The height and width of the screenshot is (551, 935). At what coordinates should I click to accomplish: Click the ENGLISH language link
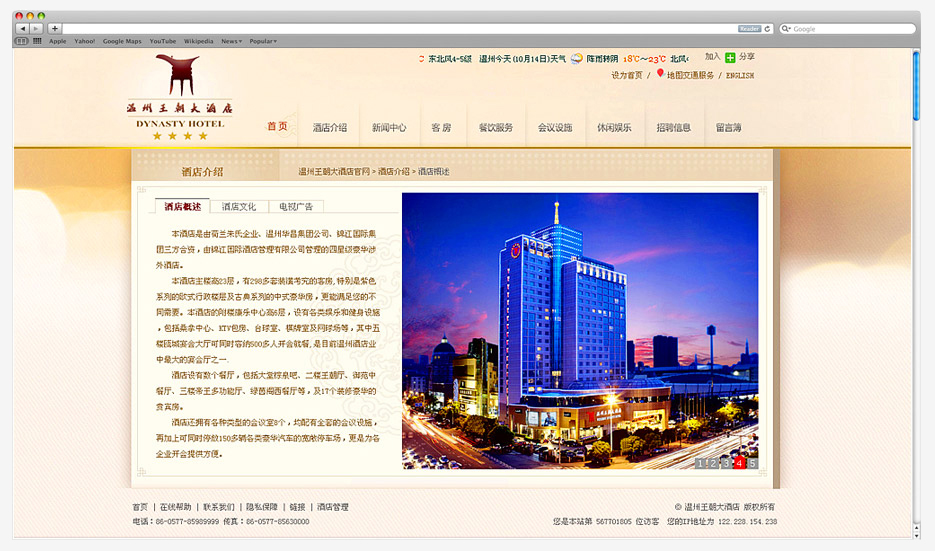pyautogui.click(x=740, y=75)
